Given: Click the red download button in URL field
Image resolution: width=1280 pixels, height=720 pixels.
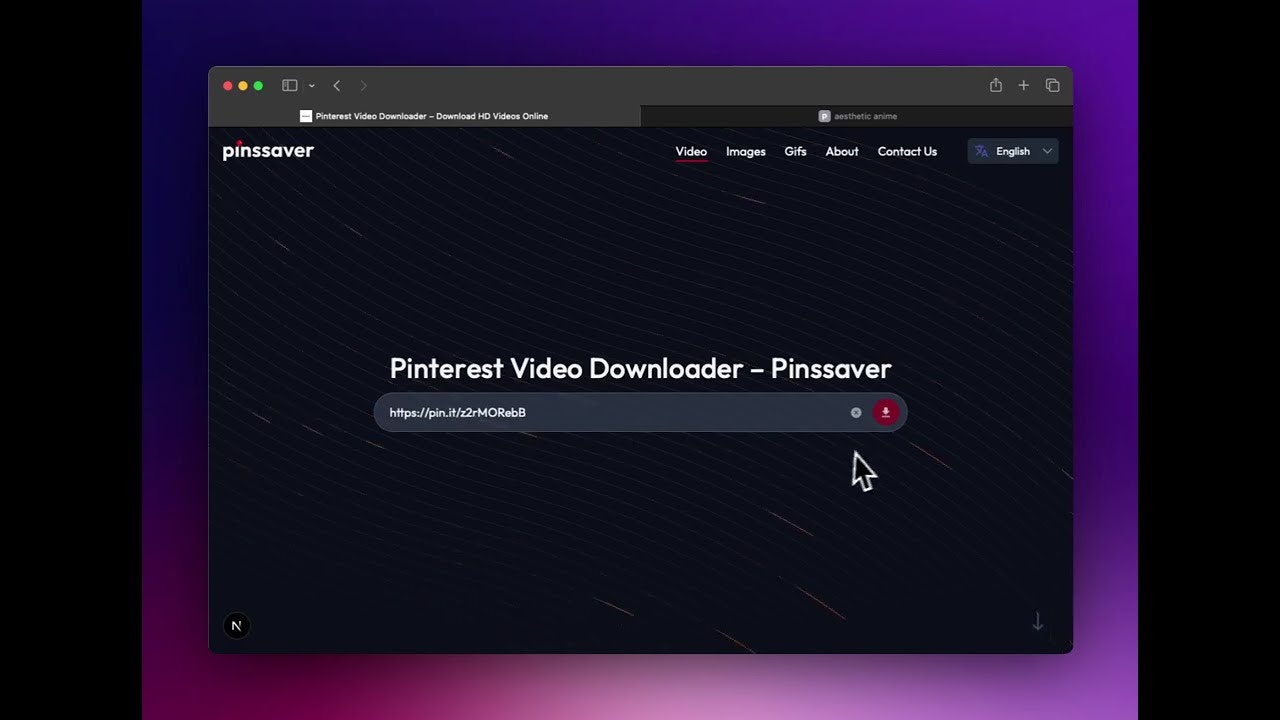Looking at the screenshot, I should point(886,412).
